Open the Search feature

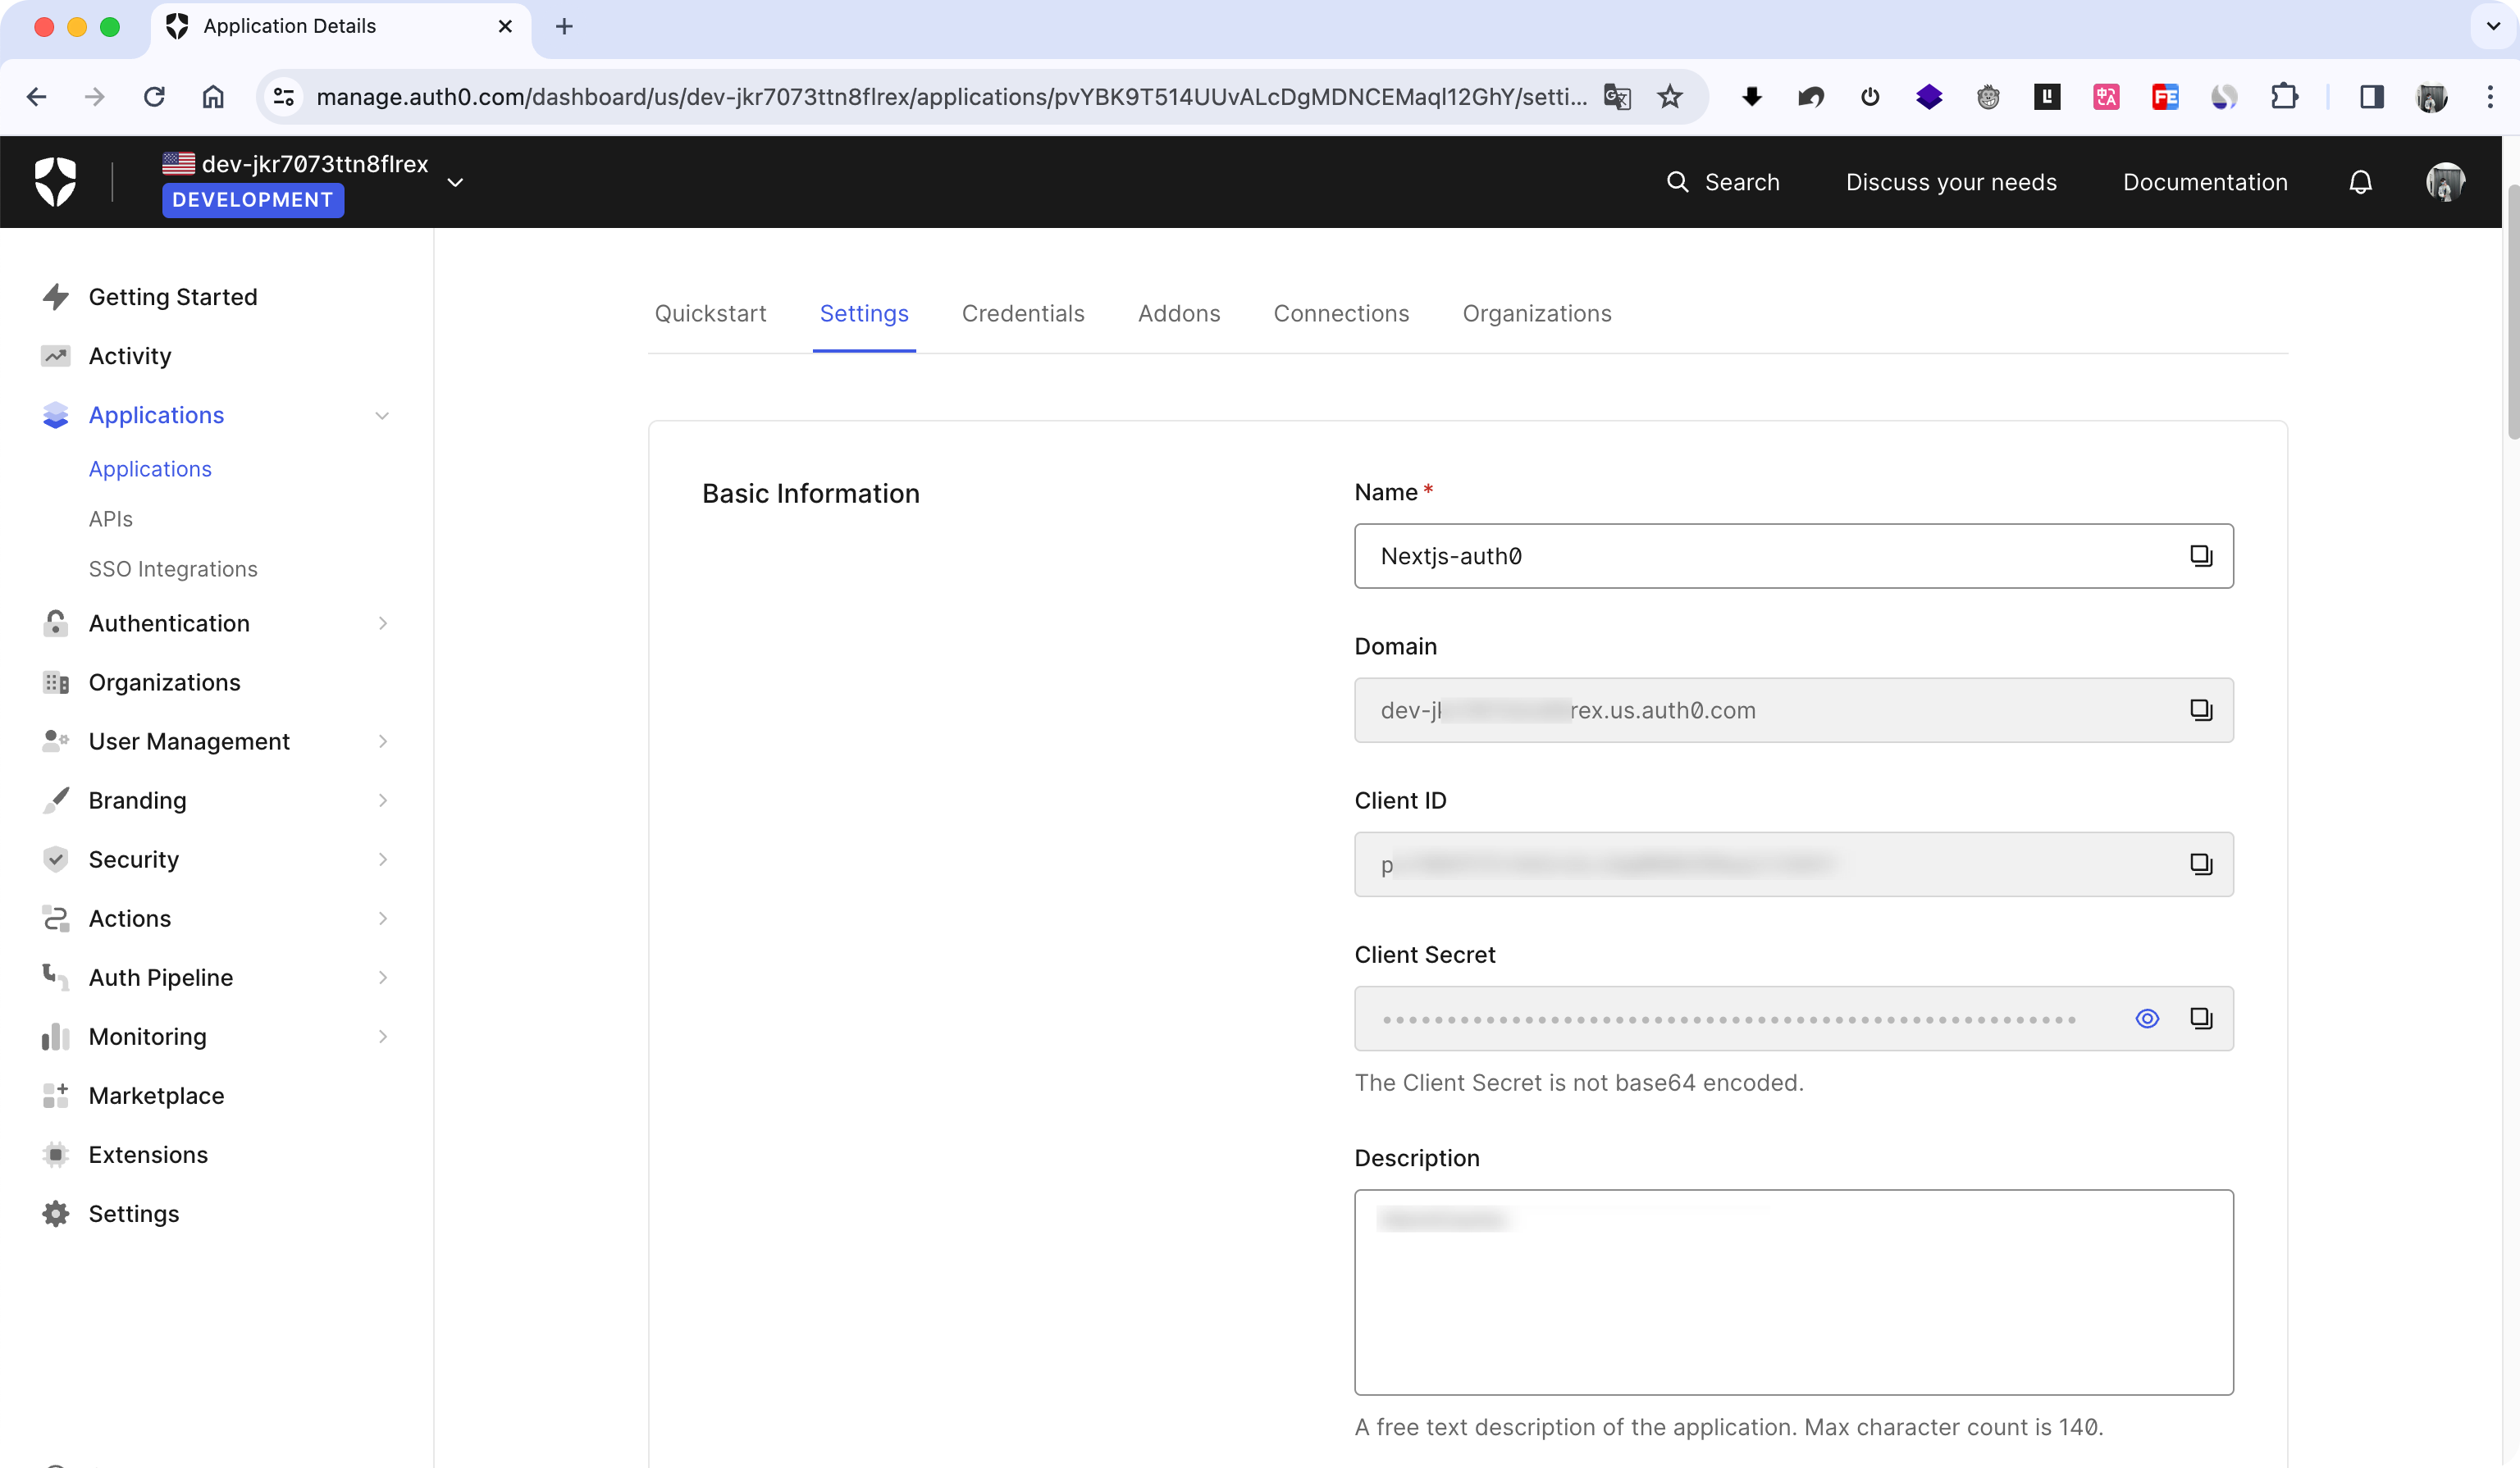coord(1723,181)
